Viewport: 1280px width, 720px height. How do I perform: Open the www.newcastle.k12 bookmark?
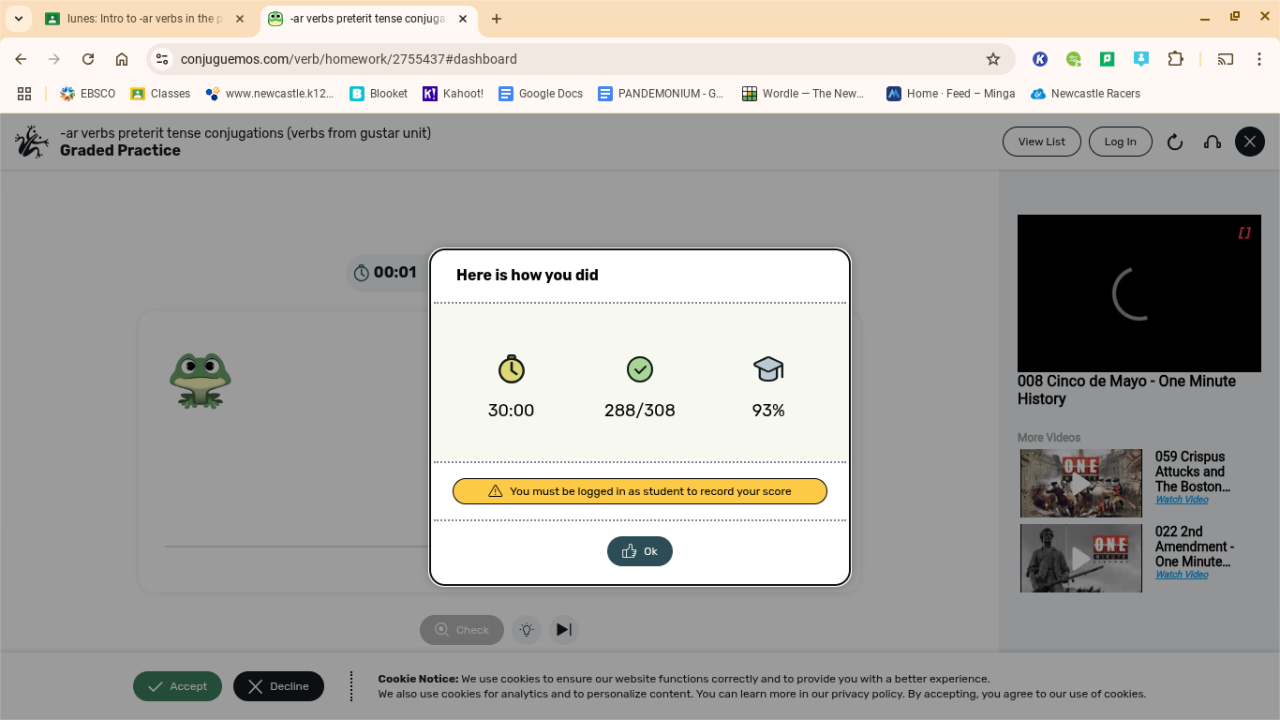(270, 94)
